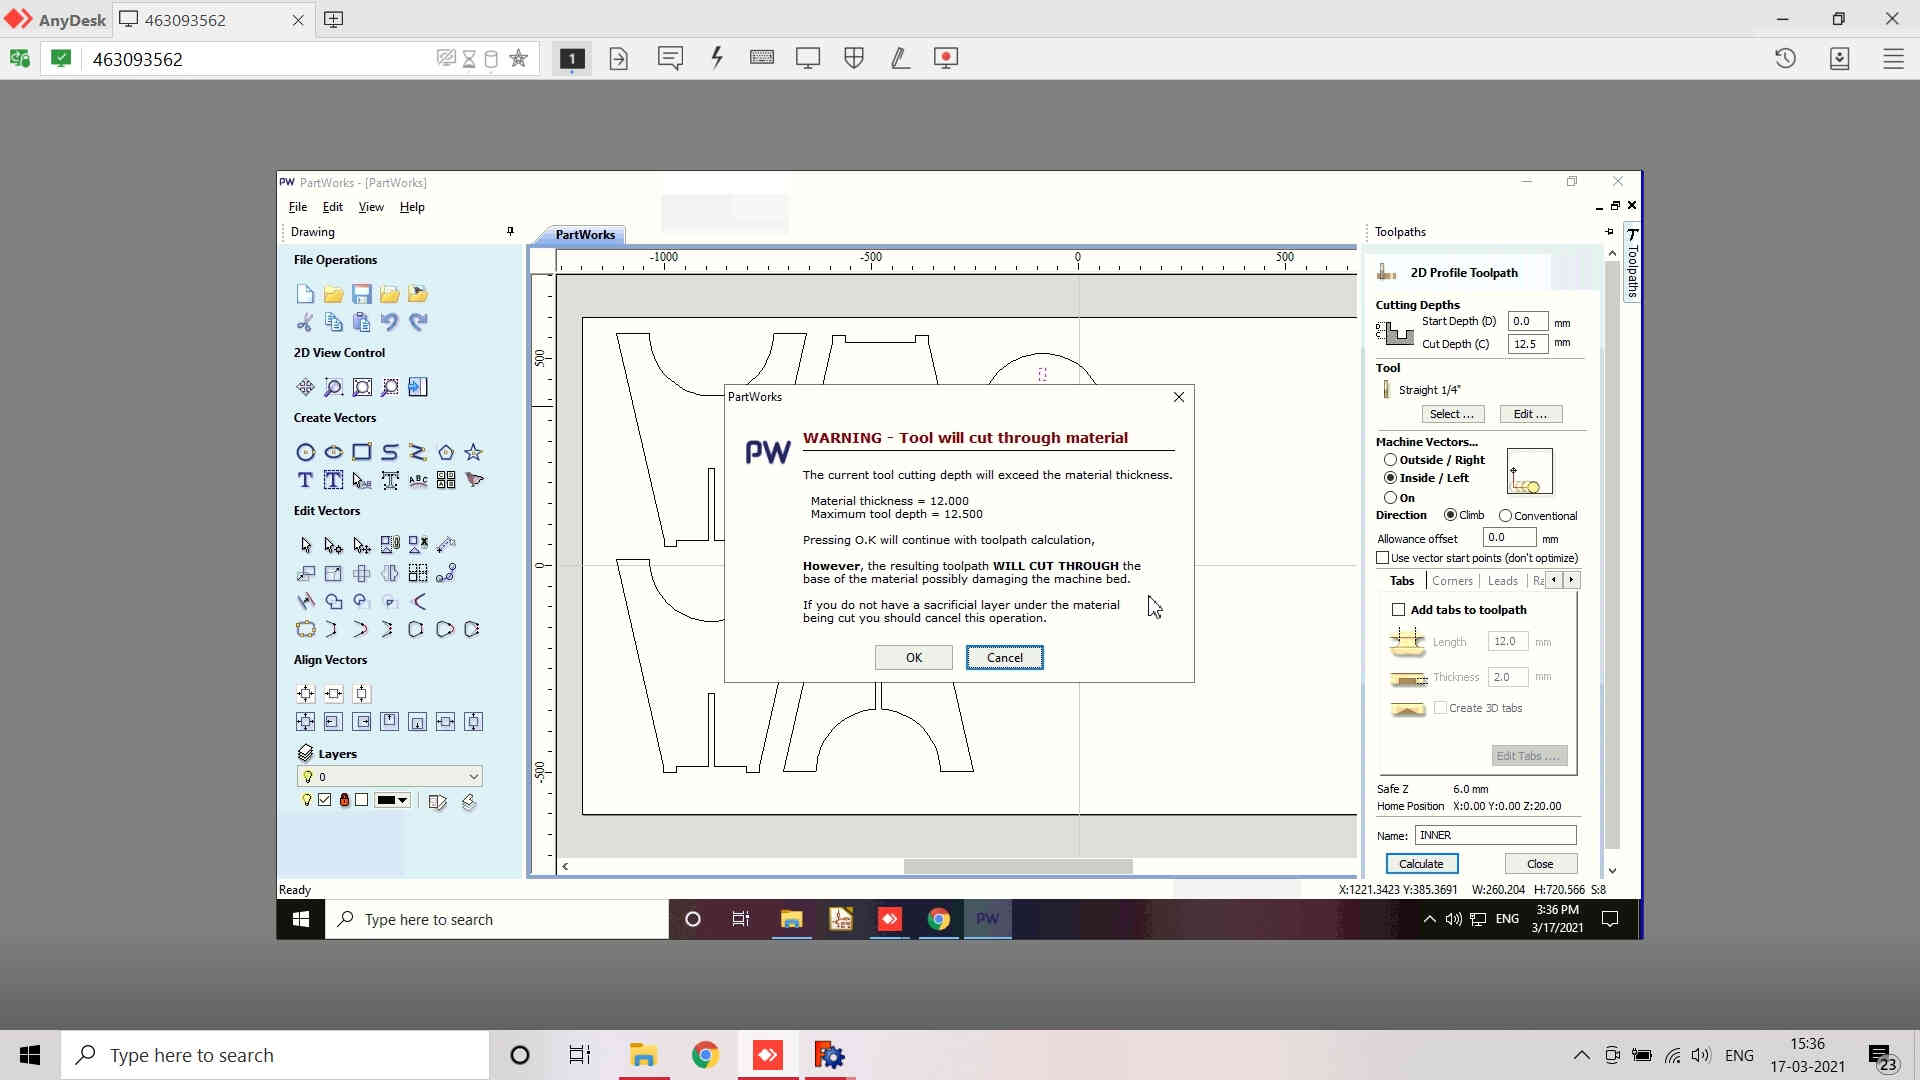This screenshot has height=1080, width=1920.
Task: Check Add tabs to toolpath
Action: pos(1399,610)
